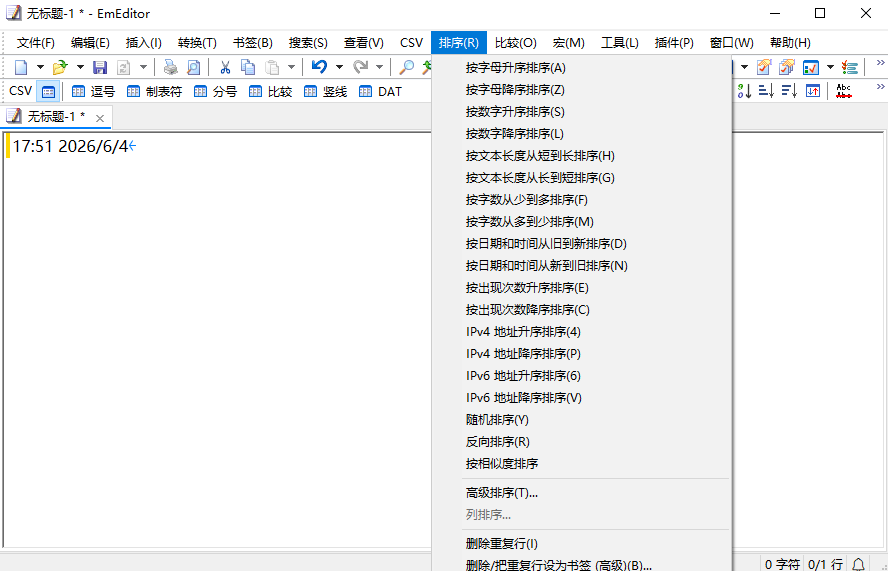
Task: Click the sort long-to-short lines icon
Action: [789, 91]
